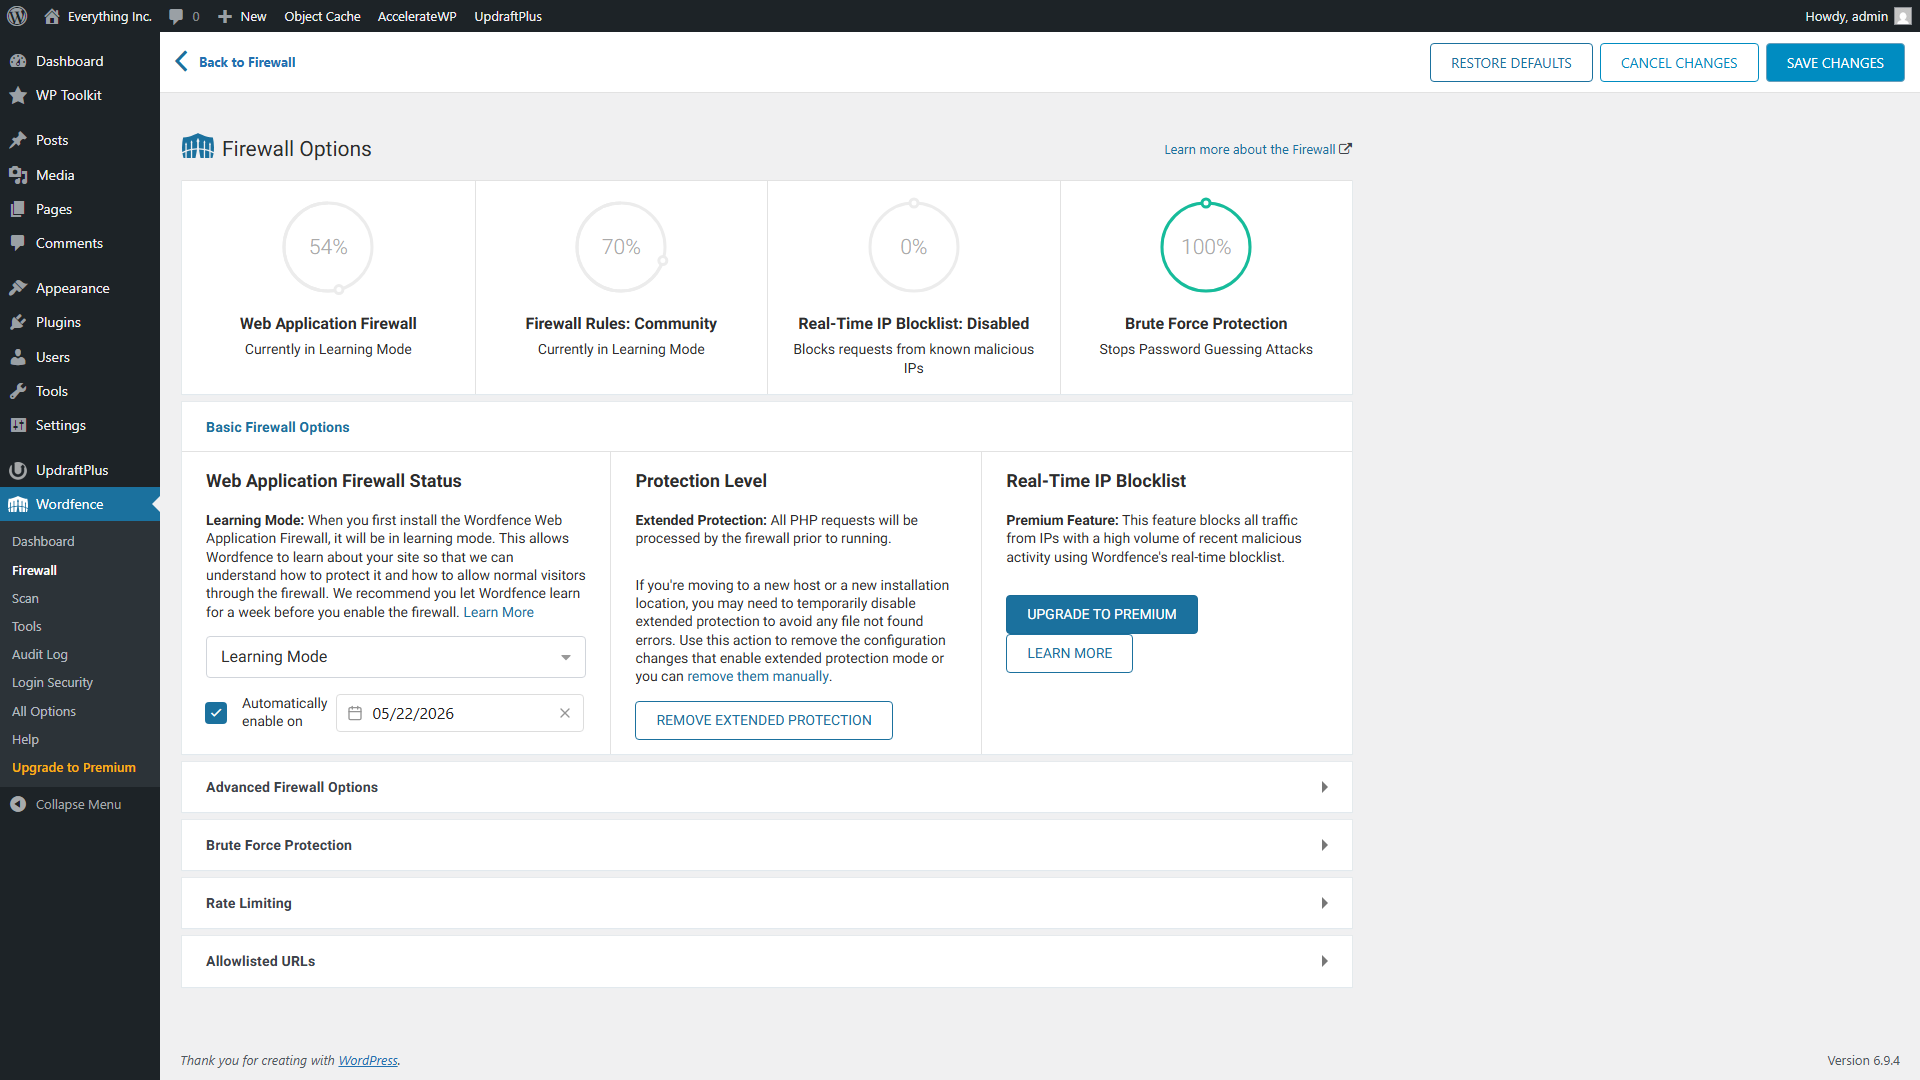Image resolution: width=1920 pixels, height=1080 pixels.
Task: Open the Learning Mode dropdown
Action: coord(395,657)
